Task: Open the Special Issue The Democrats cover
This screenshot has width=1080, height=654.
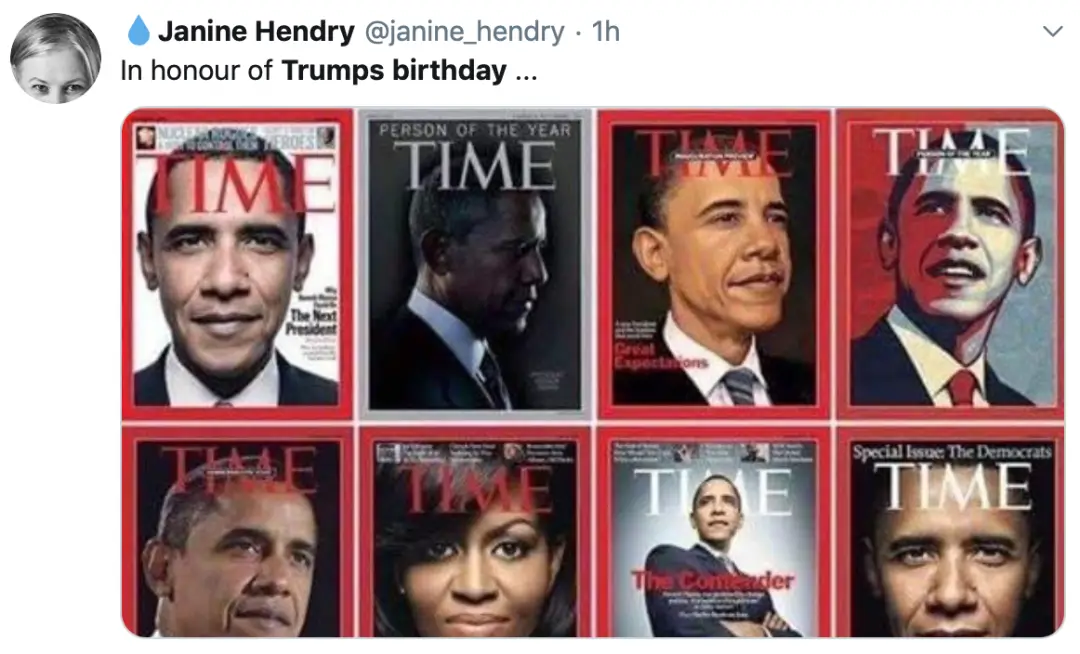Action: [x=951, y=531]
